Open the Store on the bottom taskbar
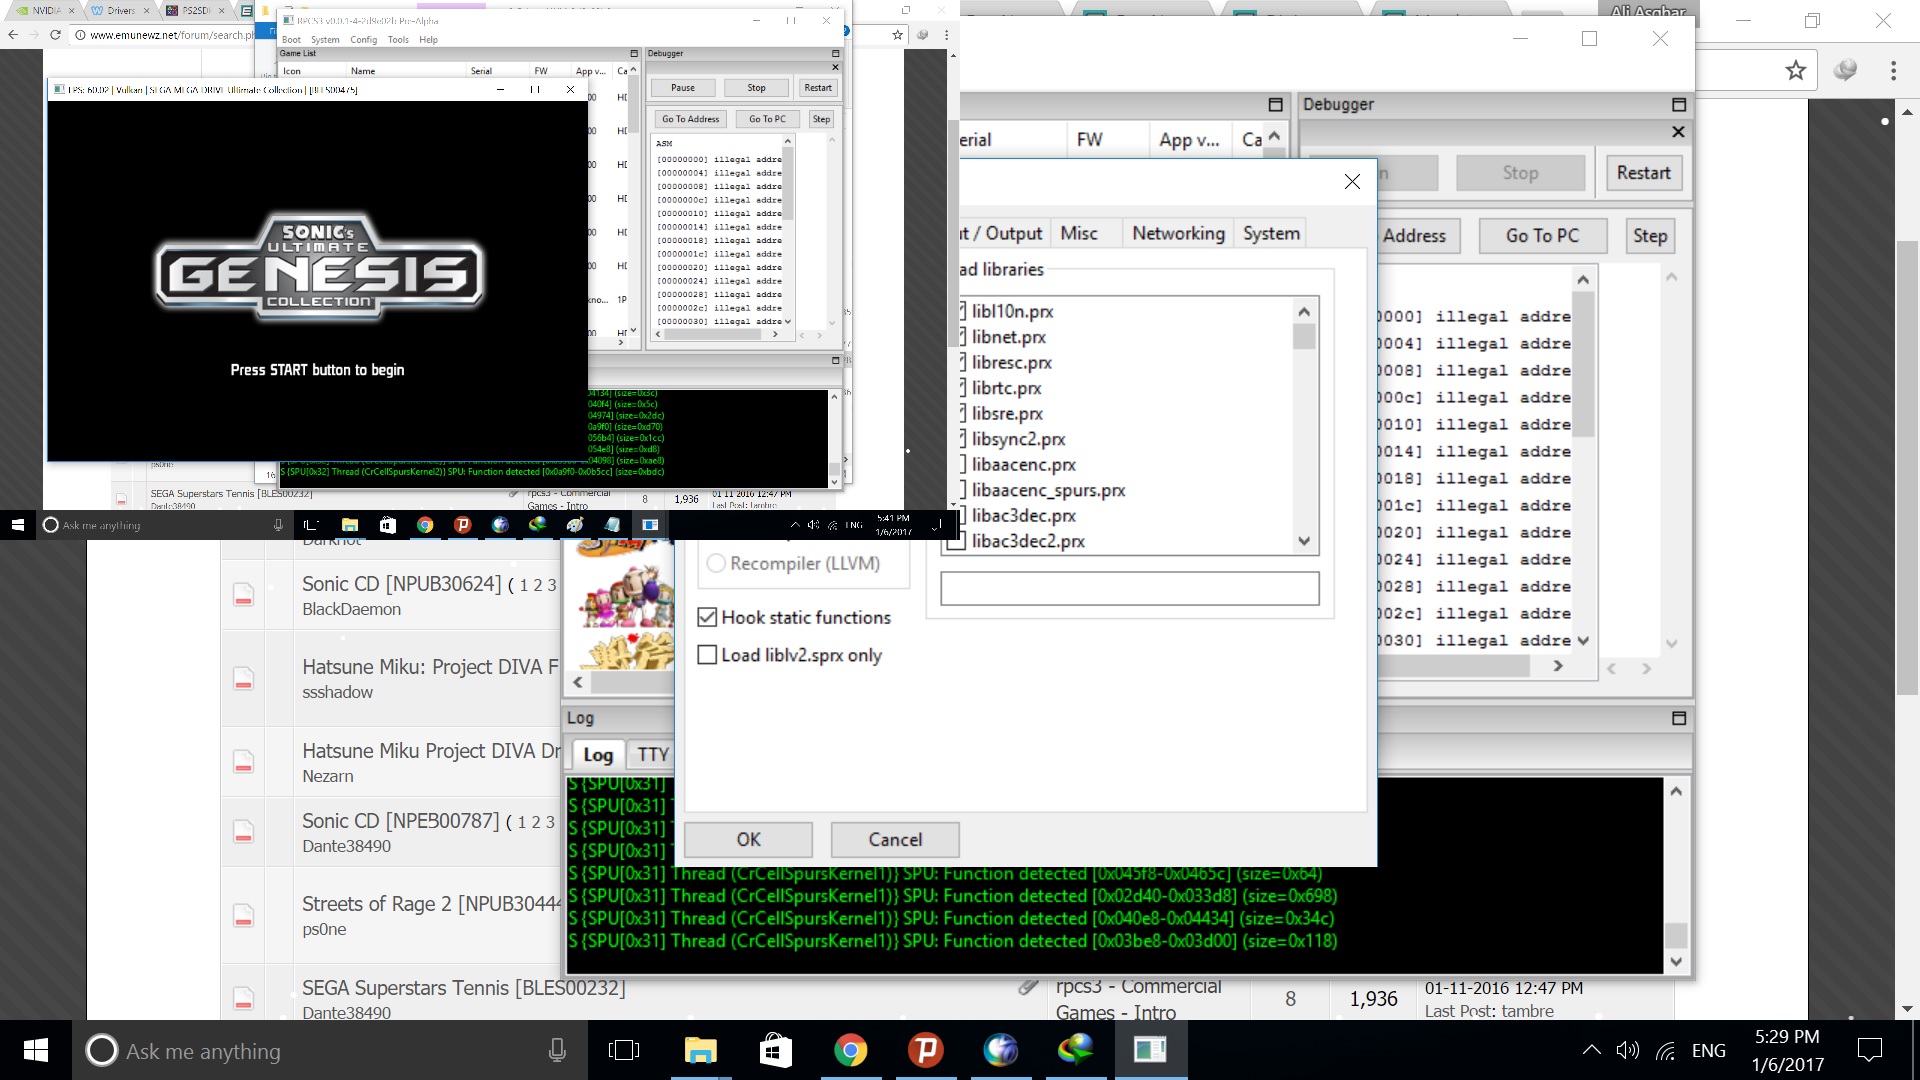Image resolution: width=1920 pixels, height=1080 pixels. [x=776, y=1050]
